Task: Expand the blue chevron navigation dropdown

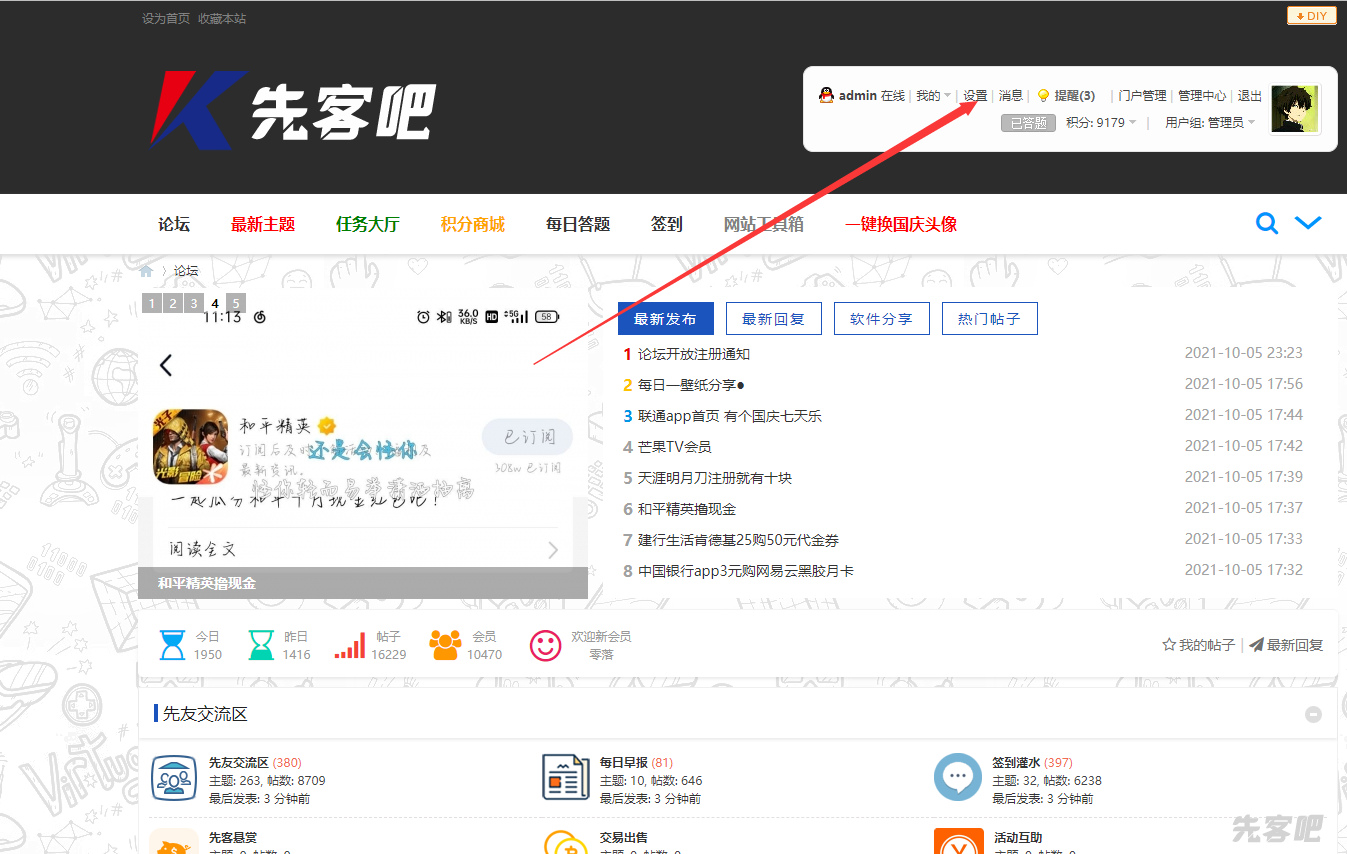Action: 1308,223
